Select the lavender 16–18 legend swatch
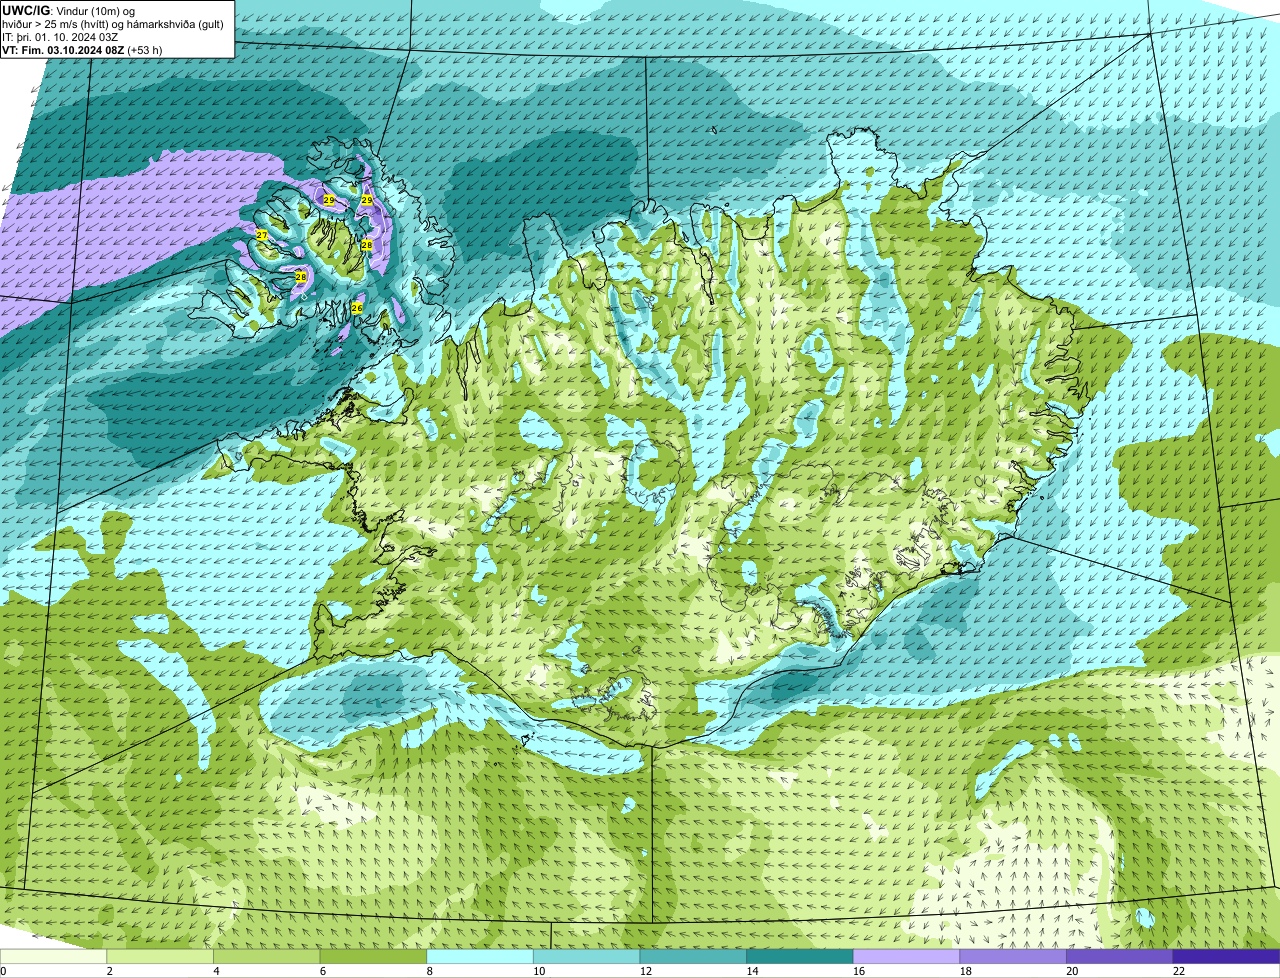The image size is (1280, 978). click(x=907, y=956)
